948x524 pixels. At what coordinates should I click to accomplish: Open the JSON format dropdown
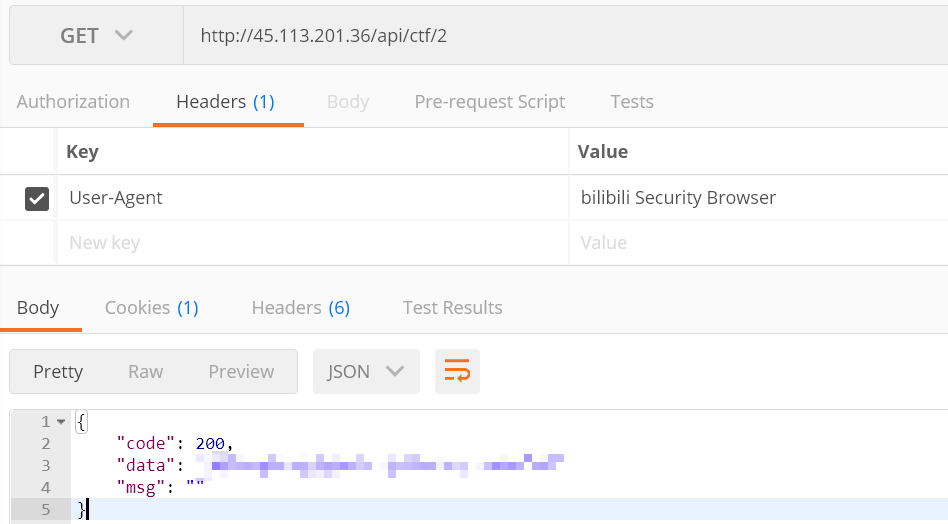[x=365, y=372]
